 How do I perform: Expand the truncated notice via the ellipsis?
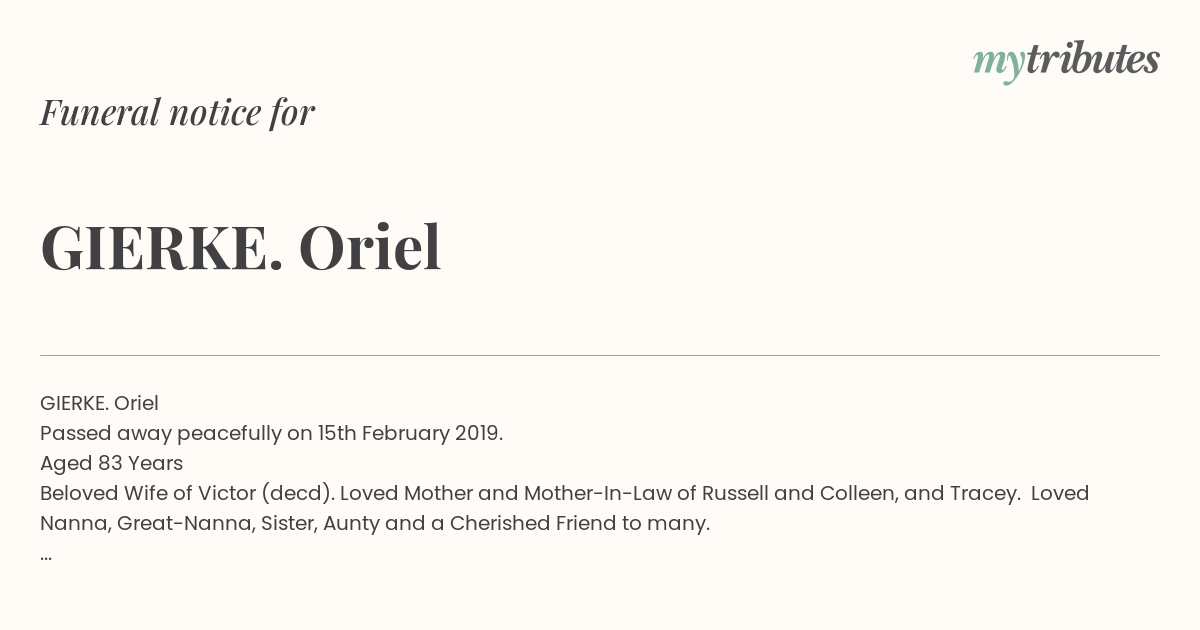point(46,555)
